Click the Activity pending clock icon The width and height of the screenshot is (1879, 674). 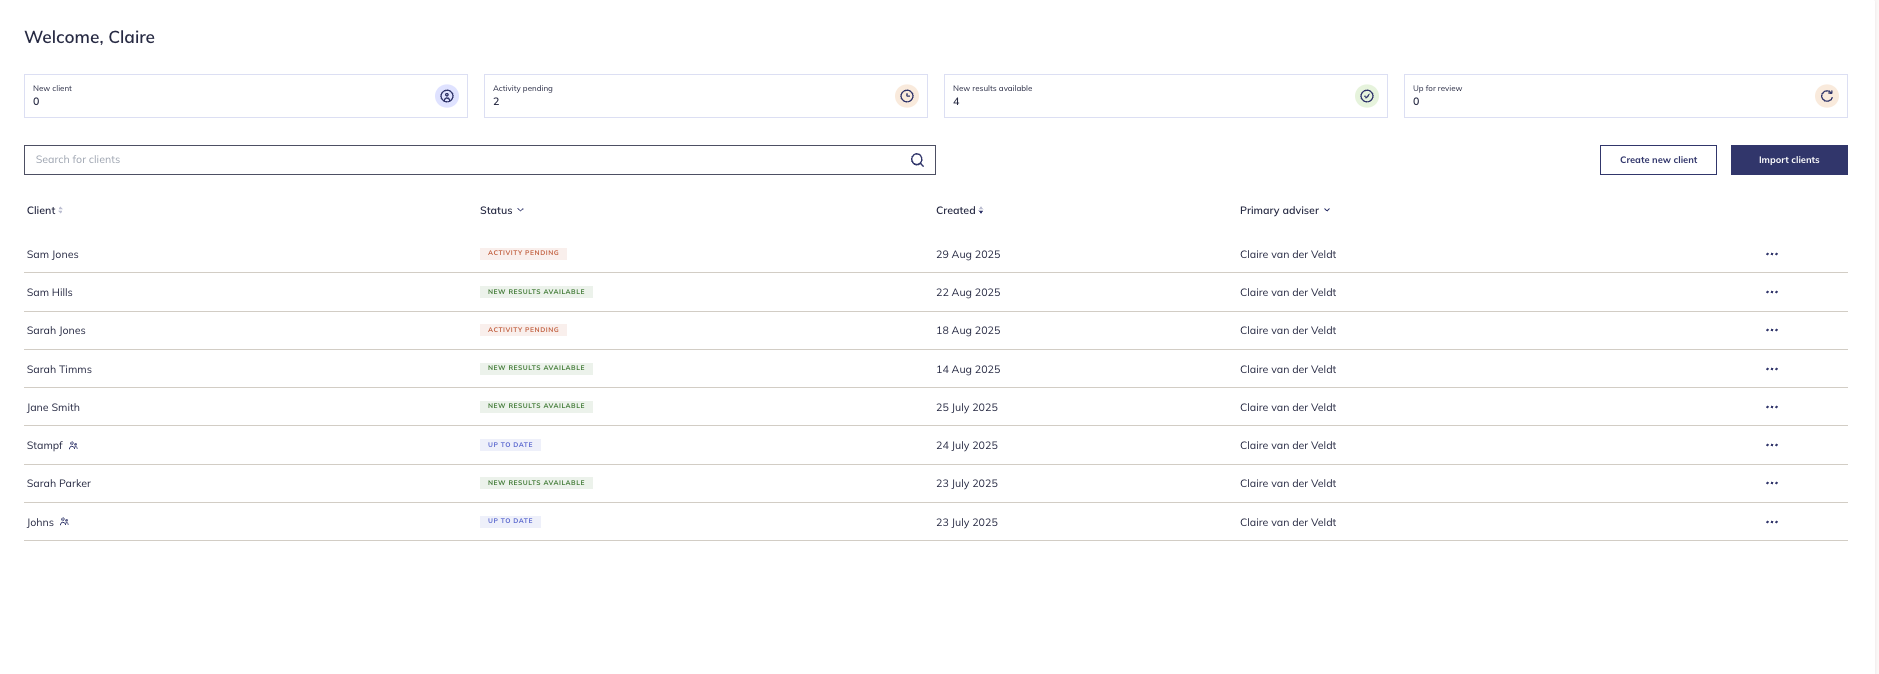click(907, 96)
